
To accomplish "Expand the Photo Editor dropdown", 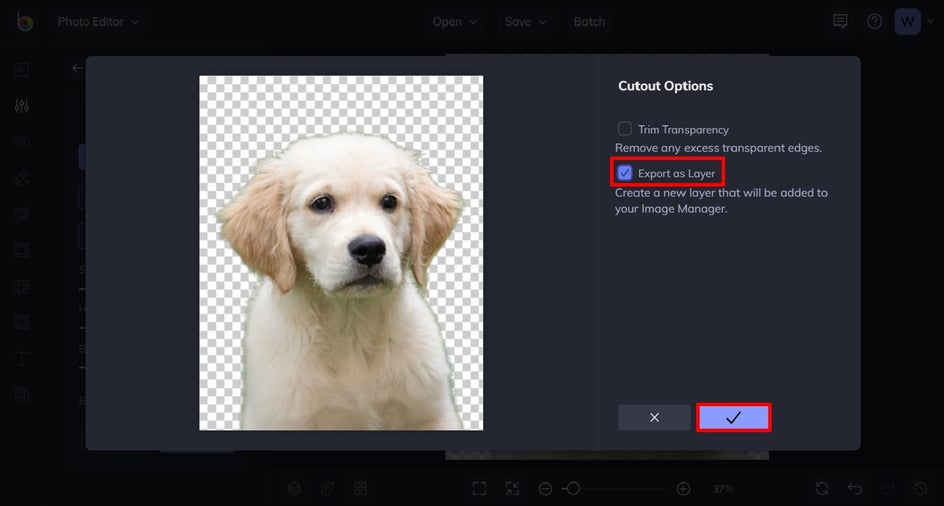I will pyautogui.click(x=98, y=22).
